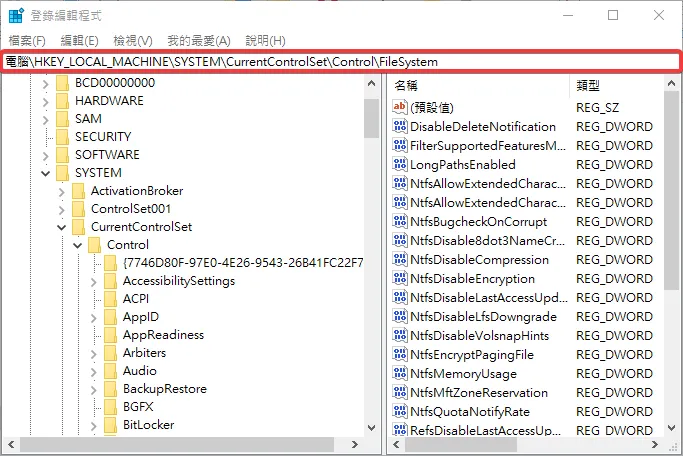Click the SAM folder icon

[x=63, y=118]
